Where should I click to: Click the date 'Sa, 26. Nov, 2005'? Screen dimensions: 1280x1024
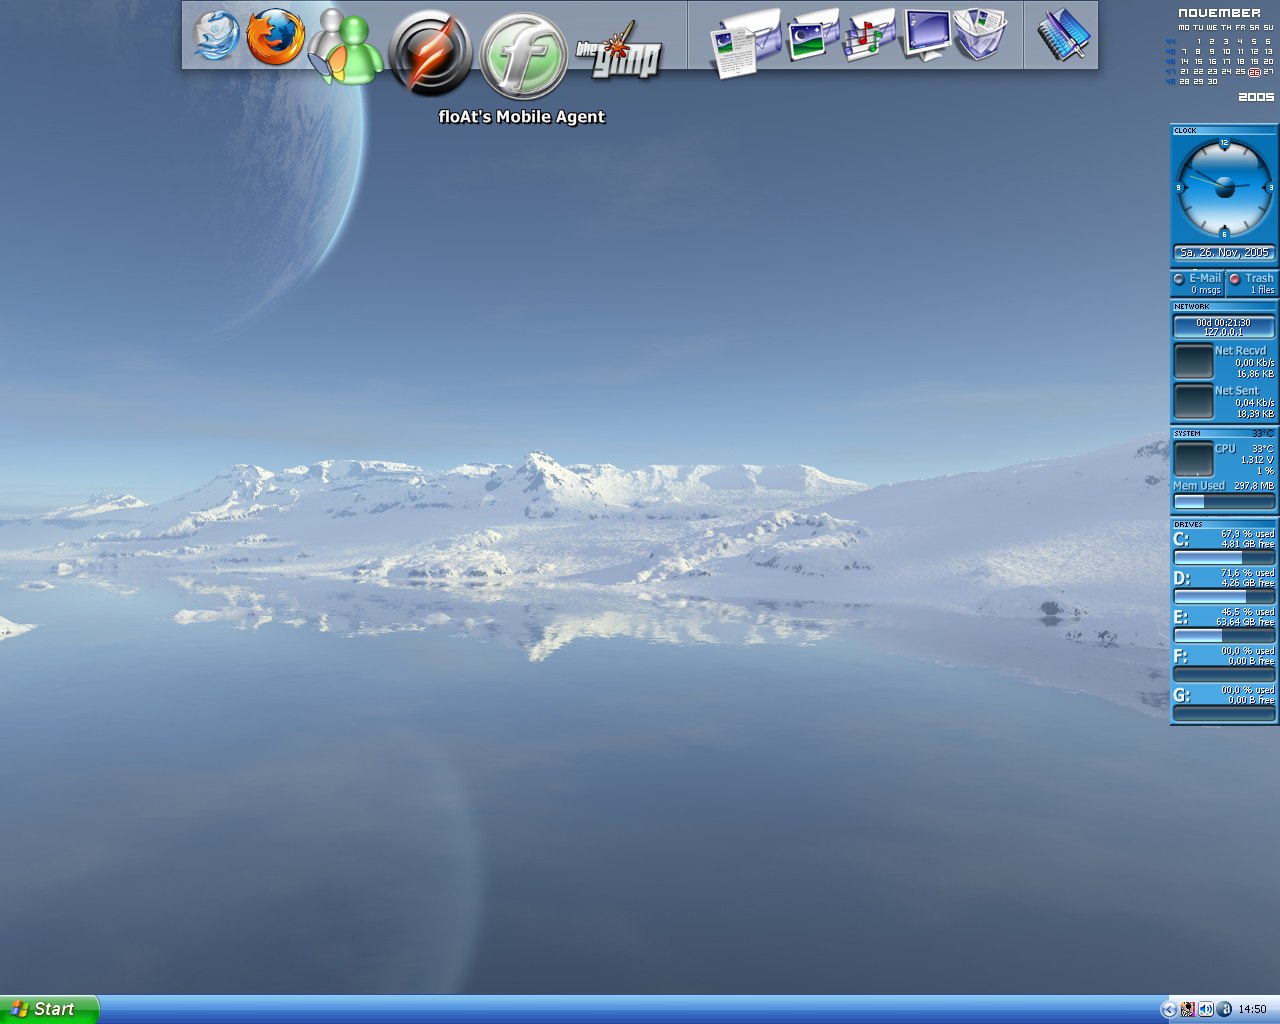click(1224, 253)
